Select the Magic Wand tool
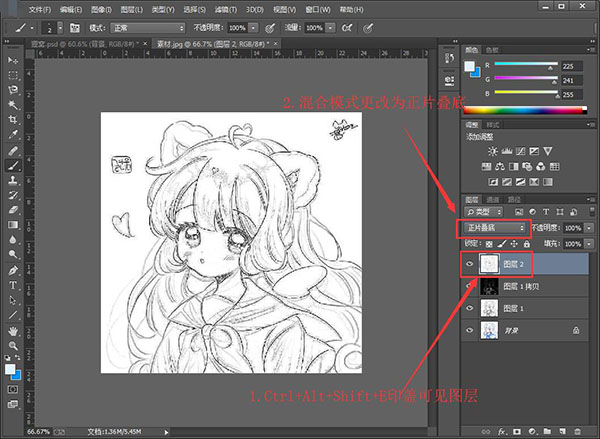600x439 pixels. tap(13, 105)
